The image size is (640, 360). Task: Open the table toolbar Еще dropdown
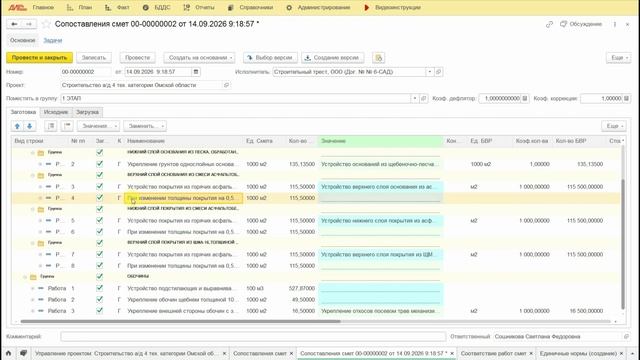point(613,126)
